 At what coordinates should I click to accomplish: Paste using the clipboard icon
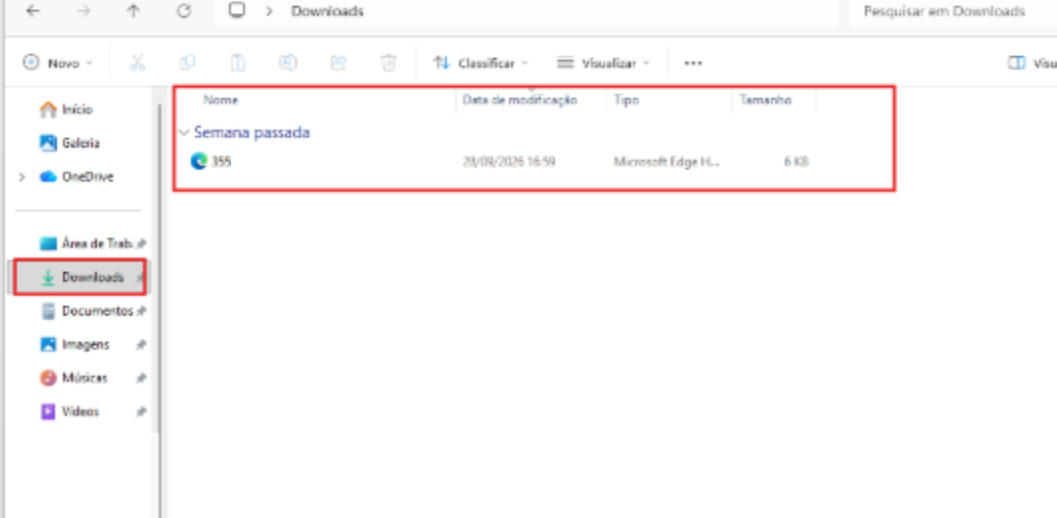(237, 63)
